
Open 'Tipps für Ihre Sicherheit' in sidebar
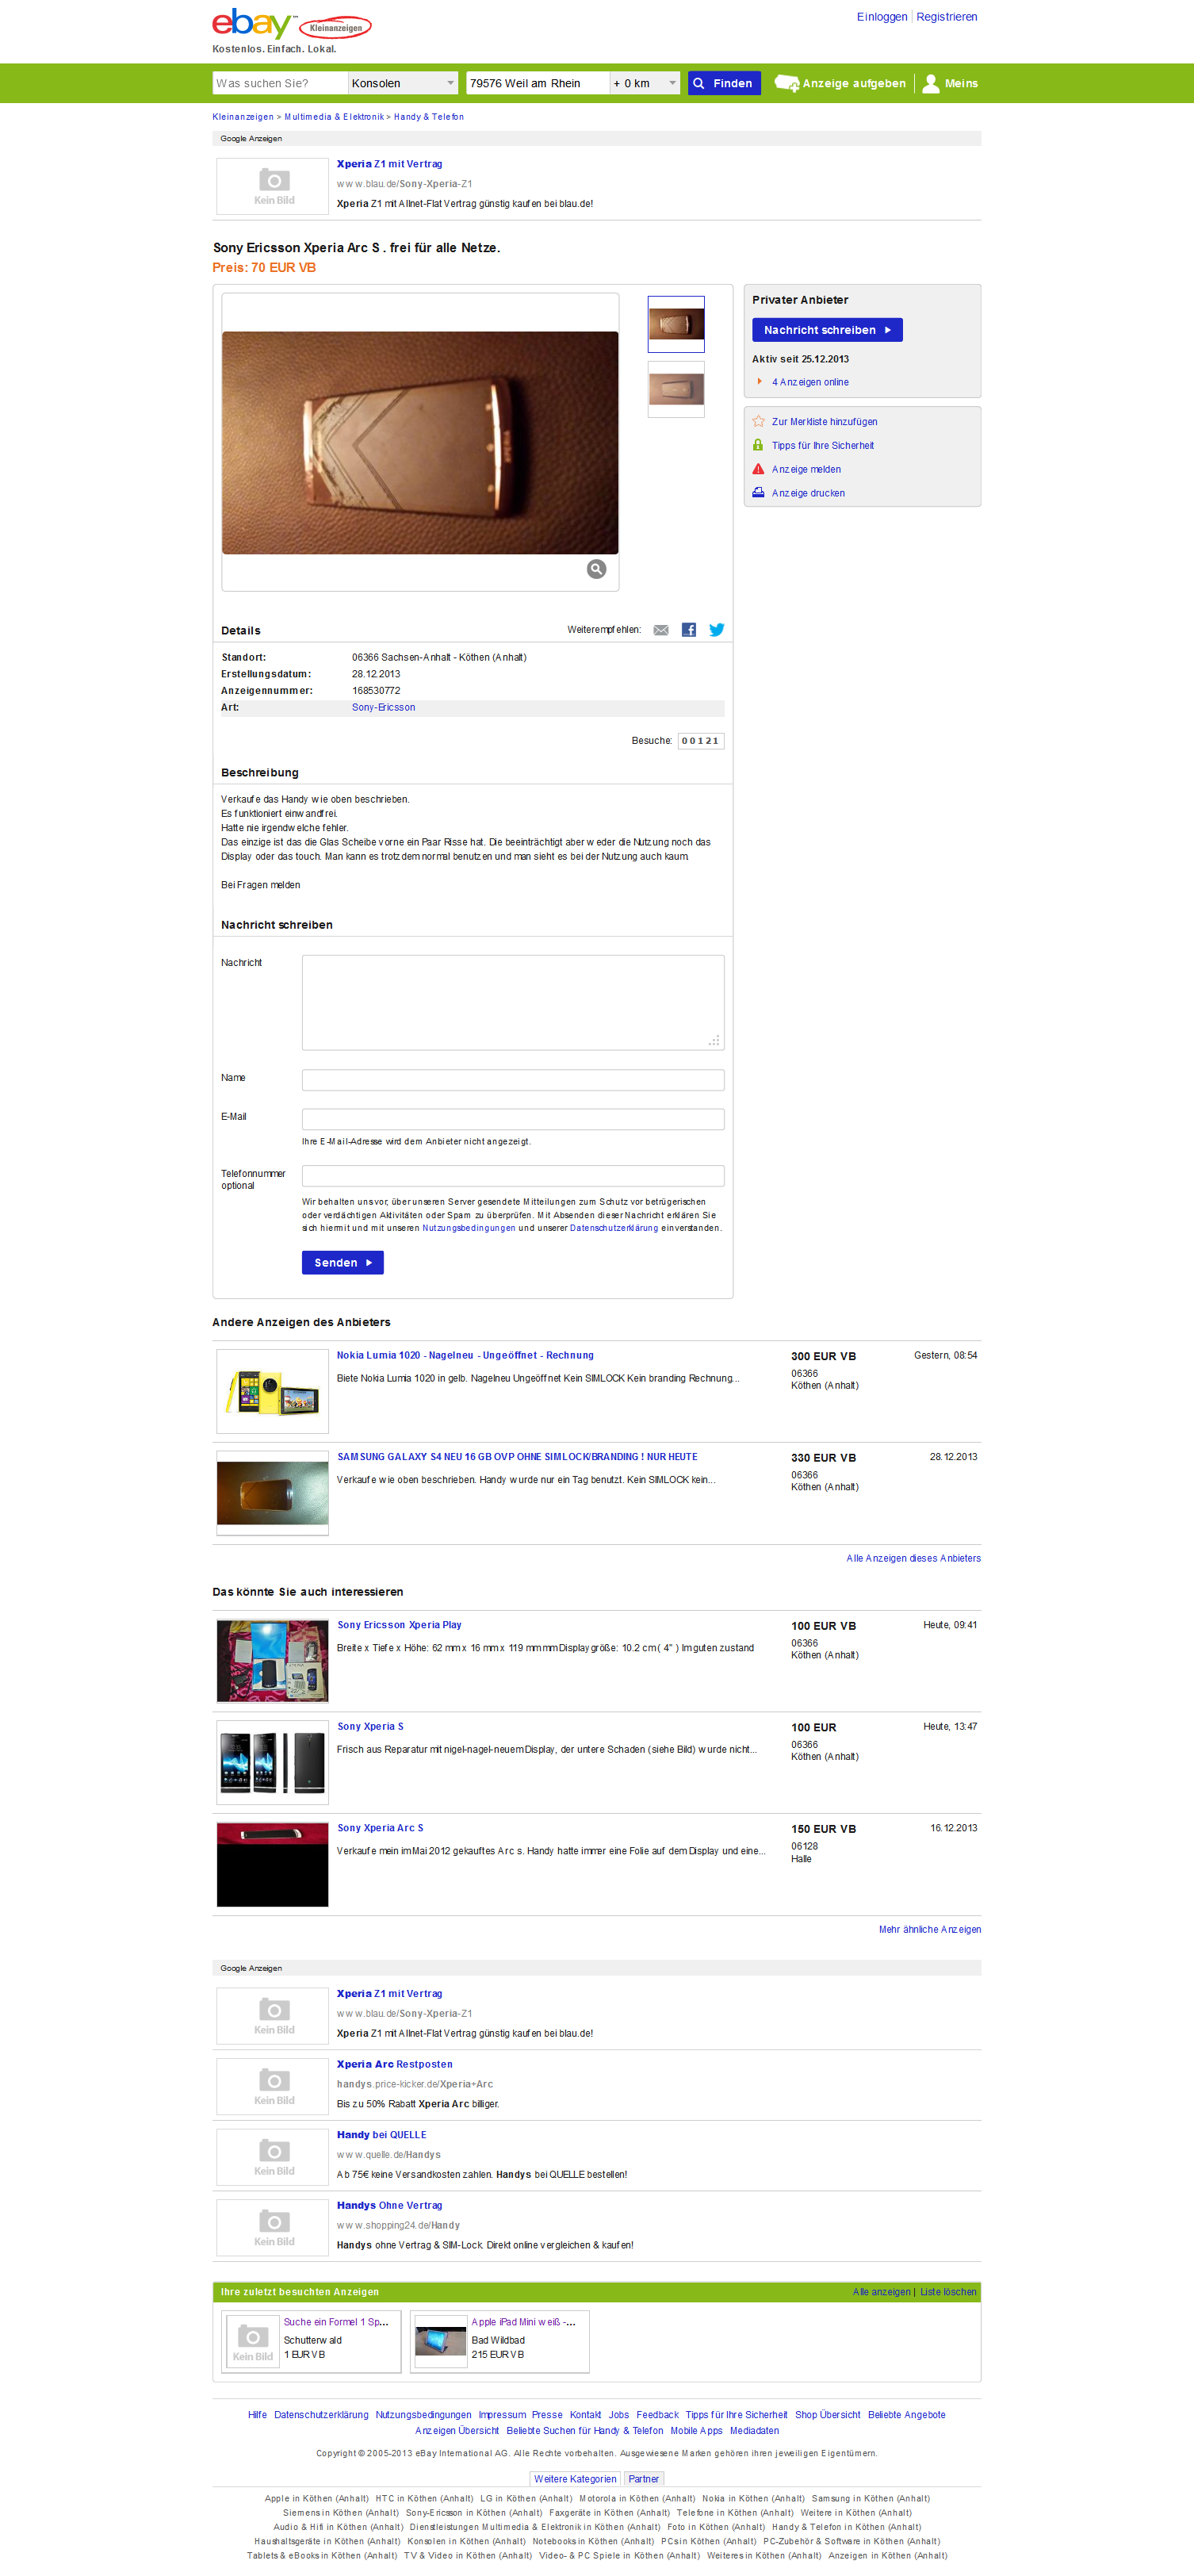point(823,446)
